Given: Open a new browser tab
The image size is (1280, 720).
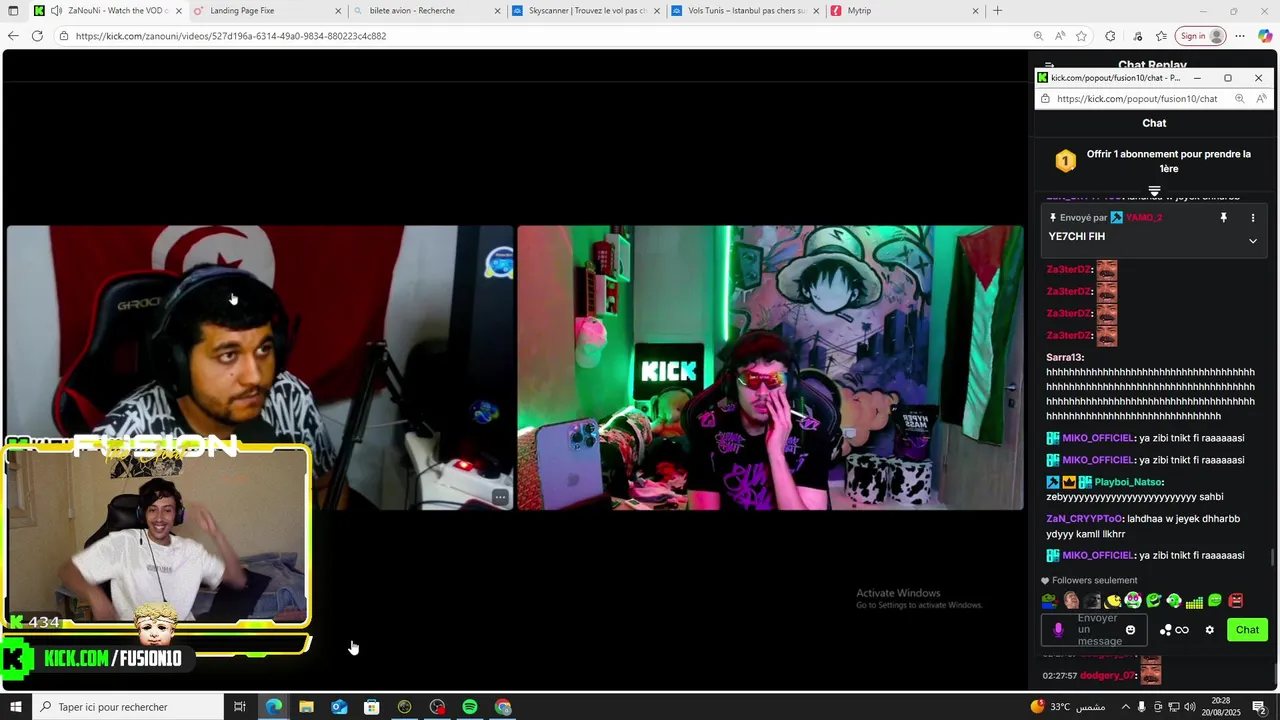Looking at the screenshot, I should coord(997,11).
